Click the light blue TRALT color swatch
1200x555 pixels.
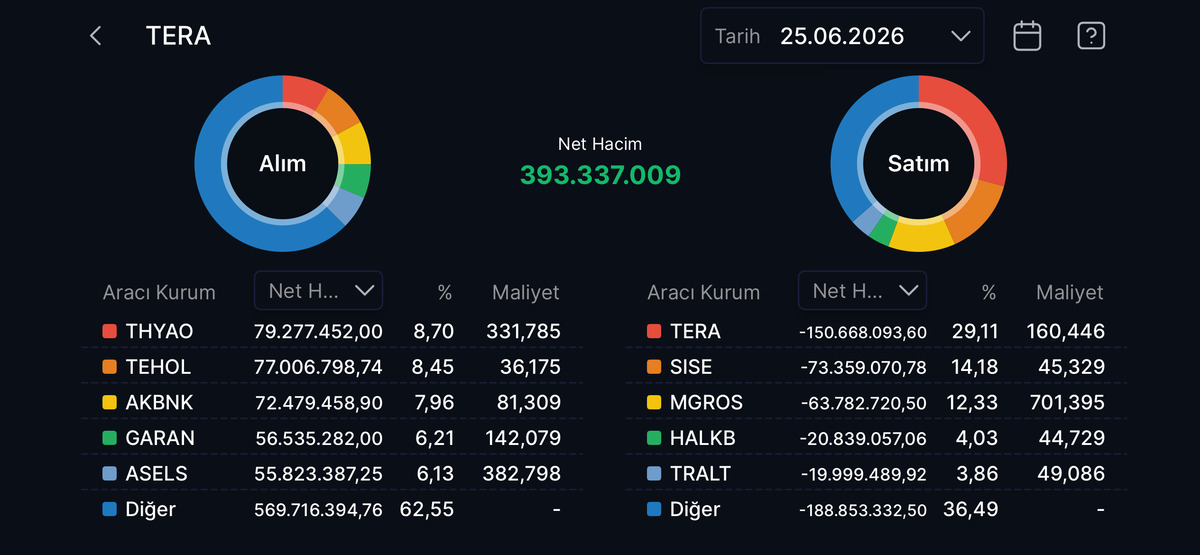coord(654,474)
